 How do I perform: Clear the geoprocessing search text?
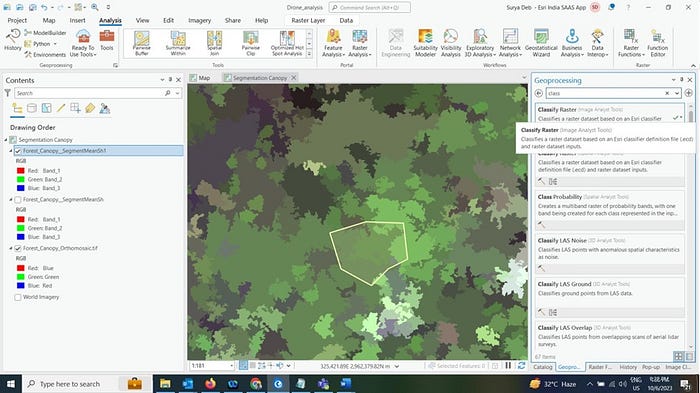click(667, 93)
